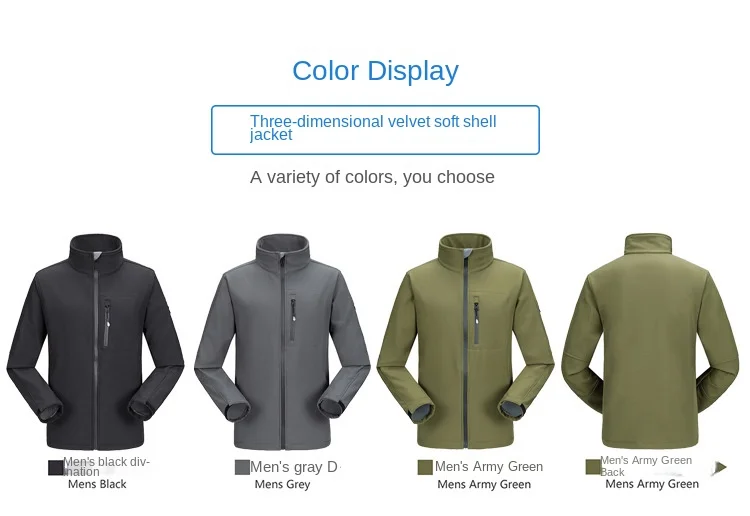Click the arrow icon beside Army Green Back
Image resolution: width=750 pixels, height=516 pixels.
(x=720, y=467)
